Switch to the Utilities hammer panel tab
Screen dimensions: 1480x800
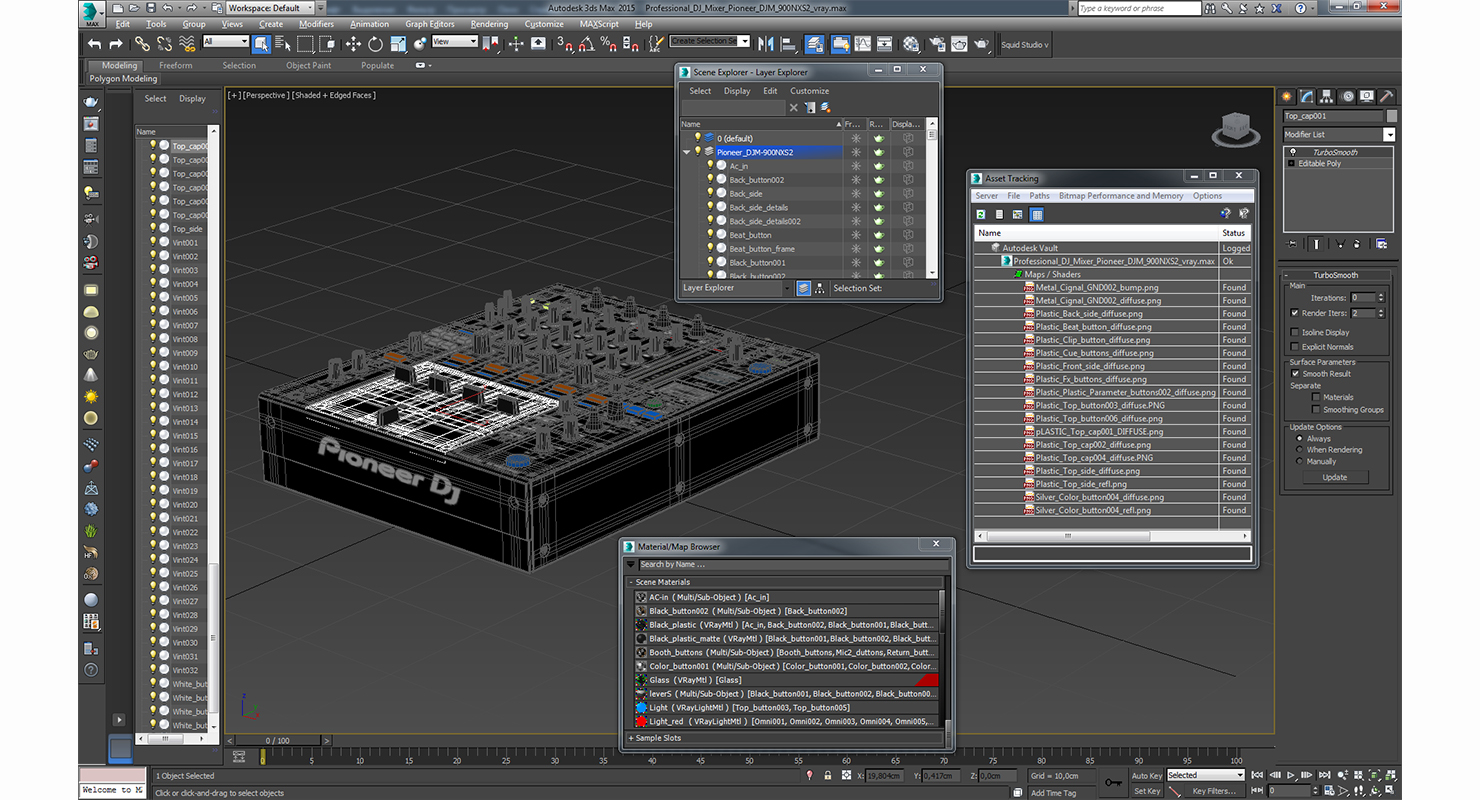1386,96
